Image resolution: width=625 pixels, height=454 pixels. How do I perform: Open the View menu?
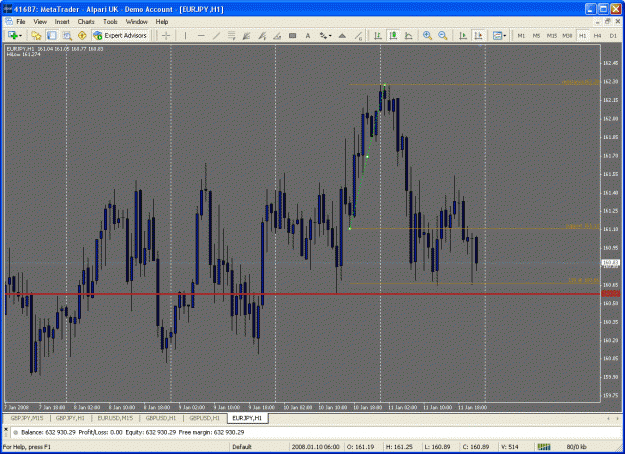tap(40, 22)
